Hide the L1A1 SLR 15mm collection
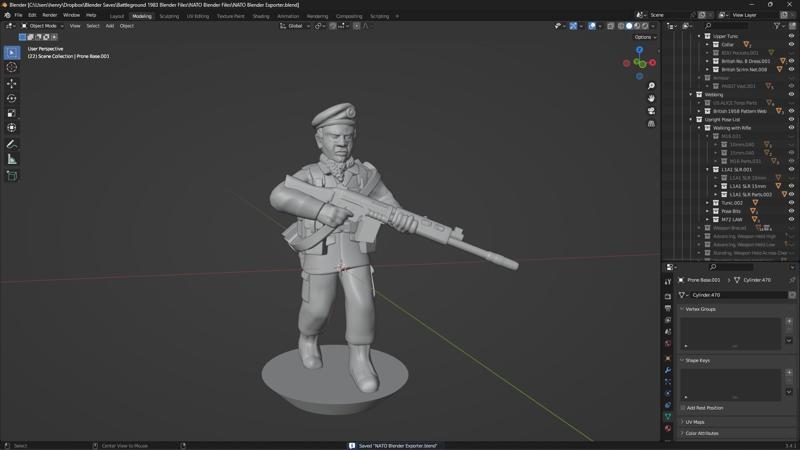The height and width of the screenshot is (450, 800). [x=791, y=186]
